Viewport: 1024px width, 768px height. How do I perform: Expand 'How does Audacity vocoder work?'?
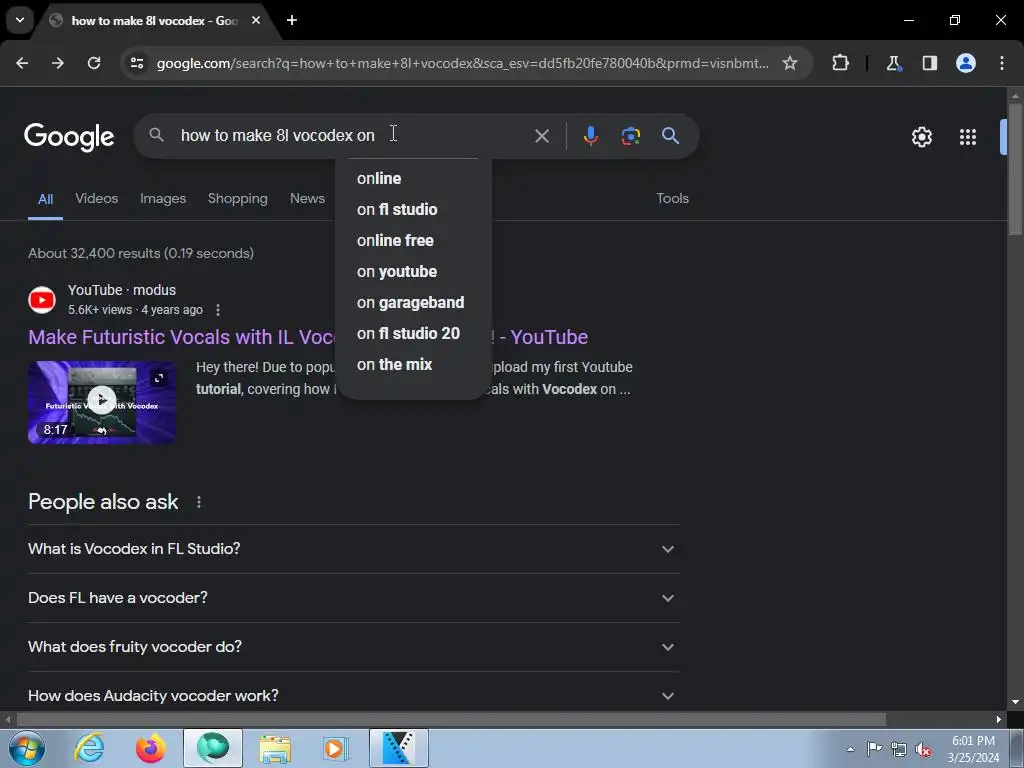[x=353, y=696]
